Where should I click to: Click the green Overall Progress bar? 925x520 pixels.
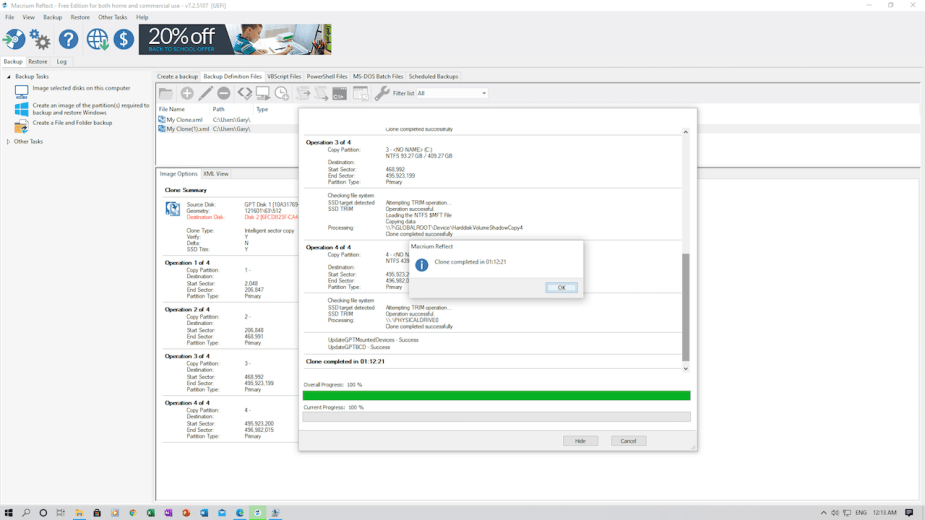click(496, 396)
